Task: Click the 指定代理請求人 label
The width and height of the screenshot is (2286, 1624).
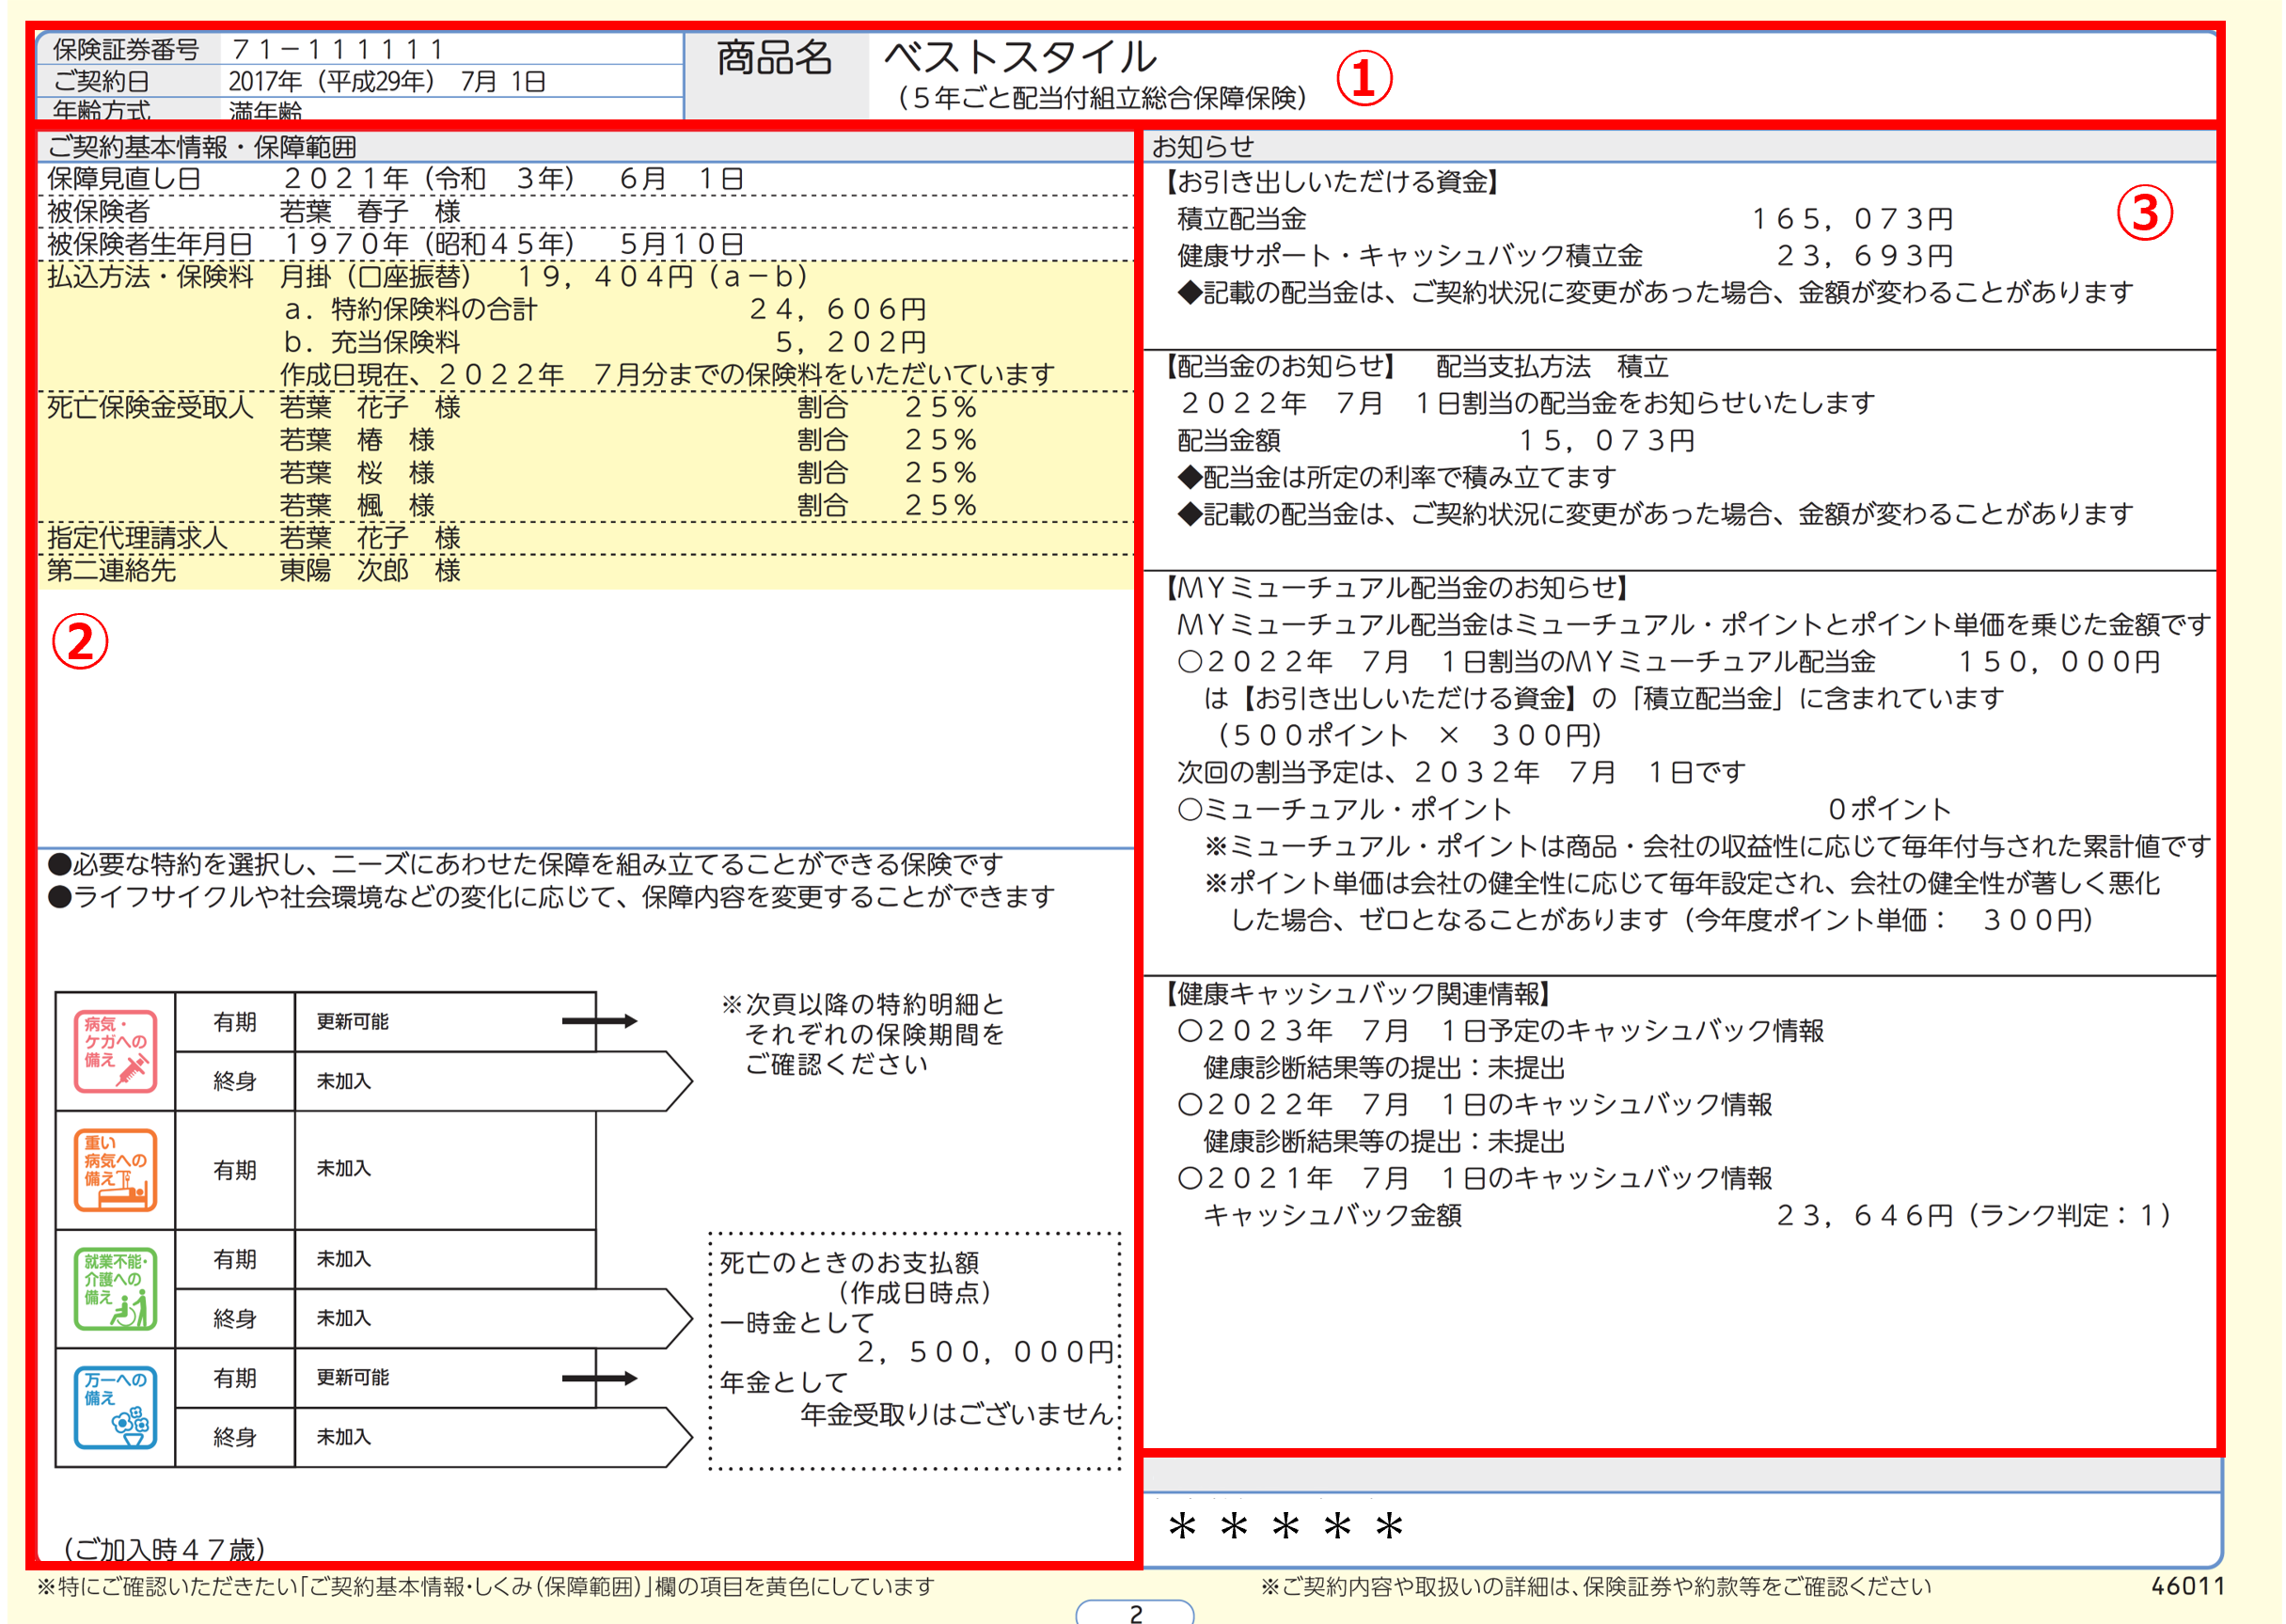Action: pos(138,538)
